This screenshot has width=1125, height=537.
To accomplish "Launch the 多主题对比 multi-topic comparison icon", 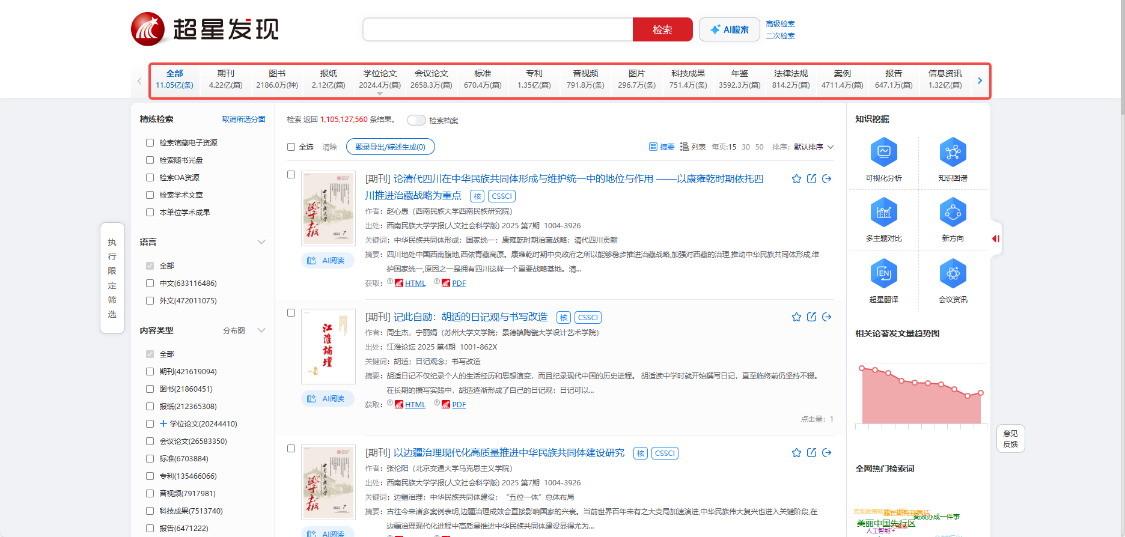I will [x=883, y=212].
